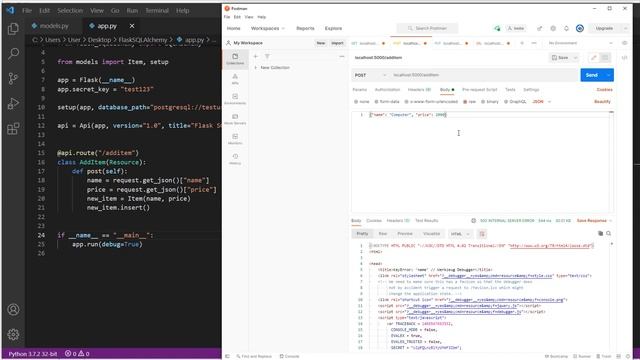Open the VS Code Explorer icon
Viewport: 640px width, 360px height.
click(x=13, y=29)
